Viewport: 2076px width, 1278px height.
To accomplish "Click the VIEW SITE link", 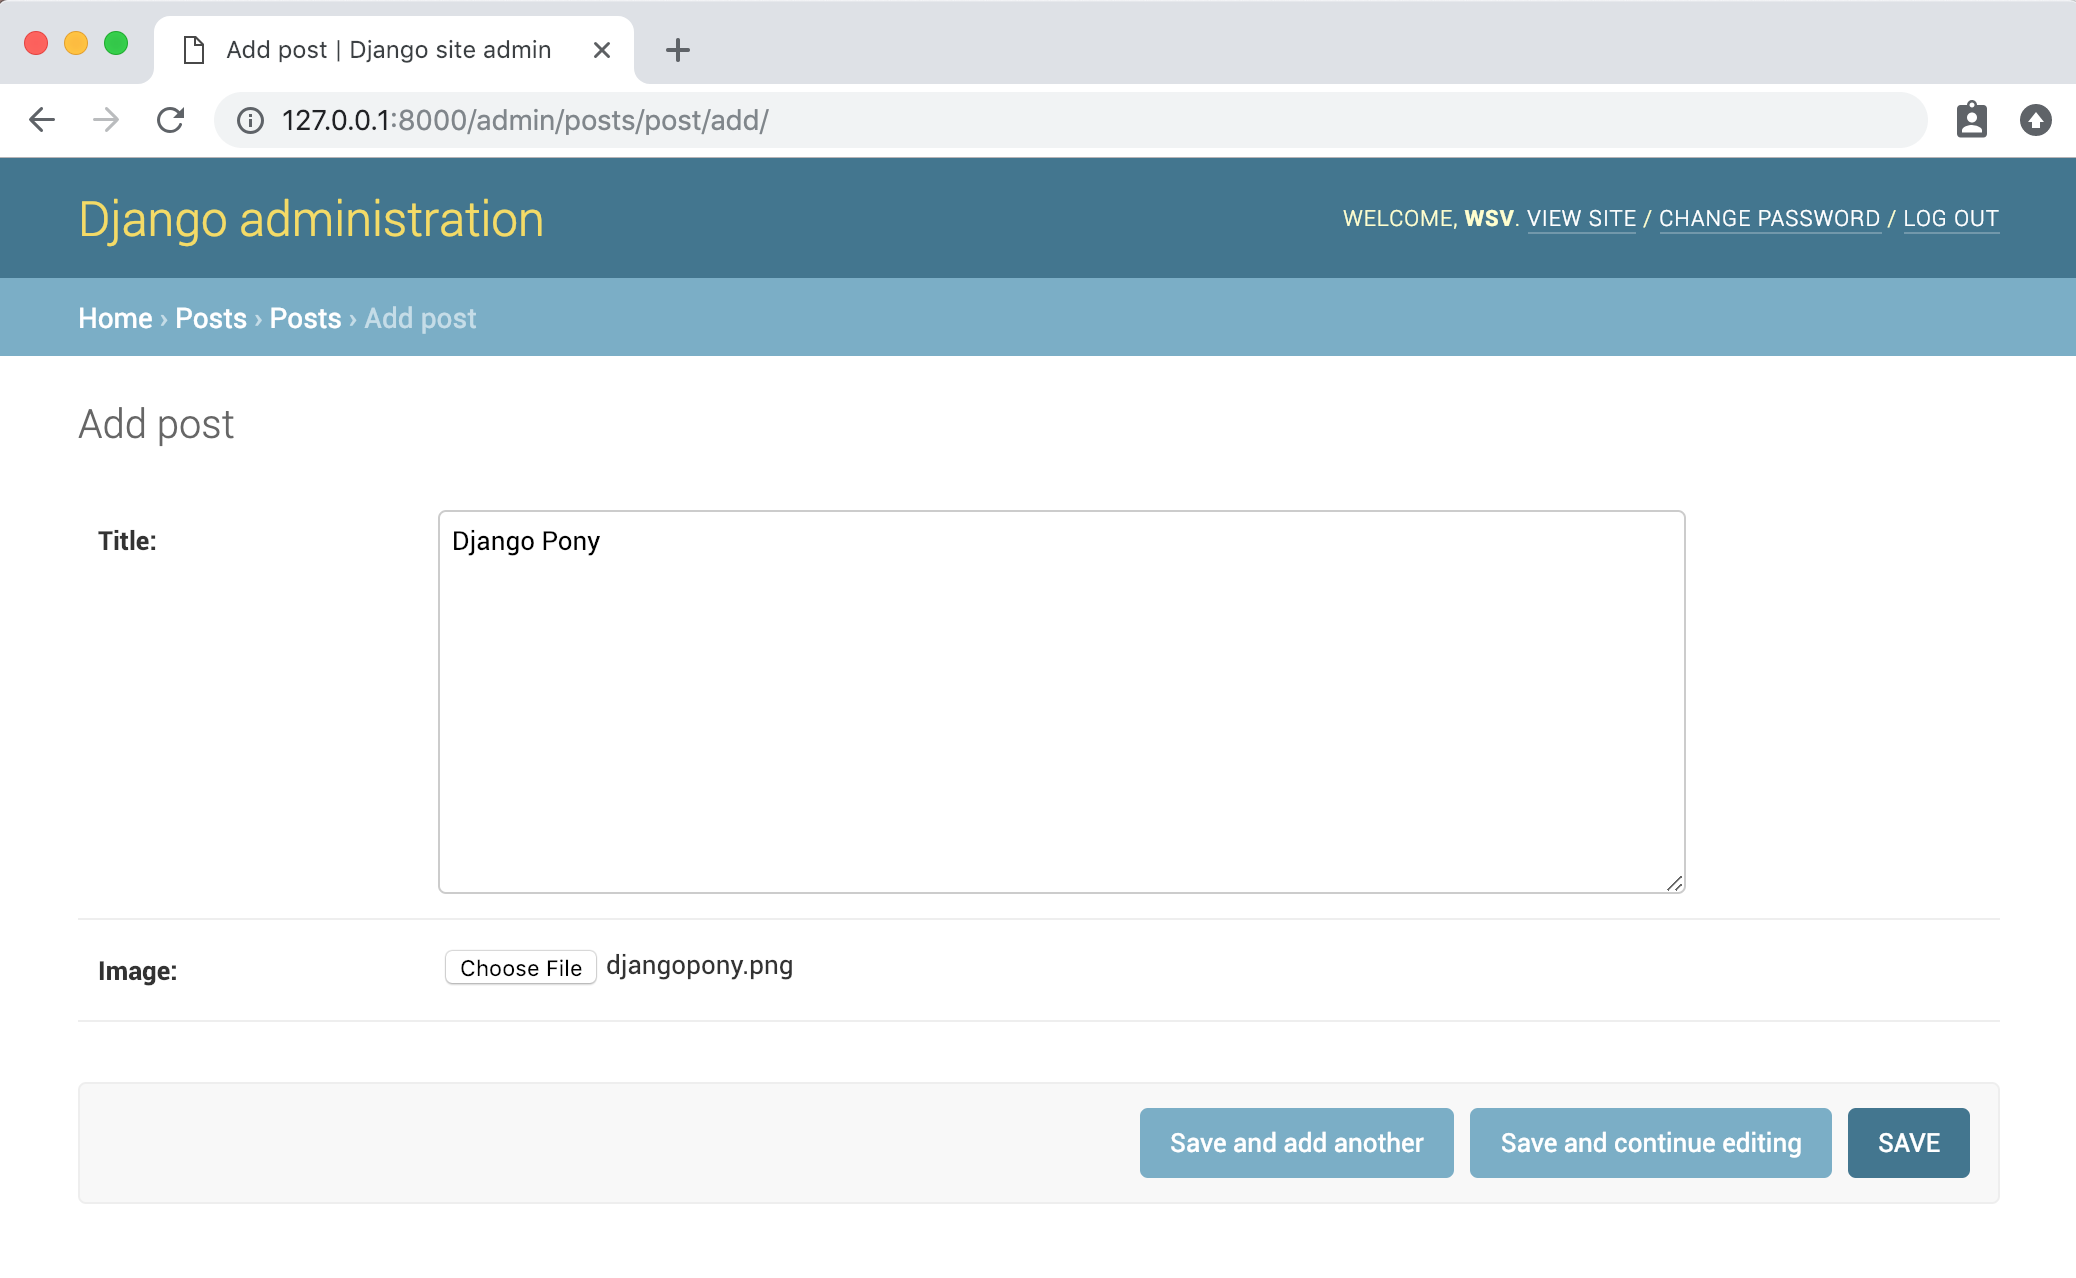I will (1582, 216).
